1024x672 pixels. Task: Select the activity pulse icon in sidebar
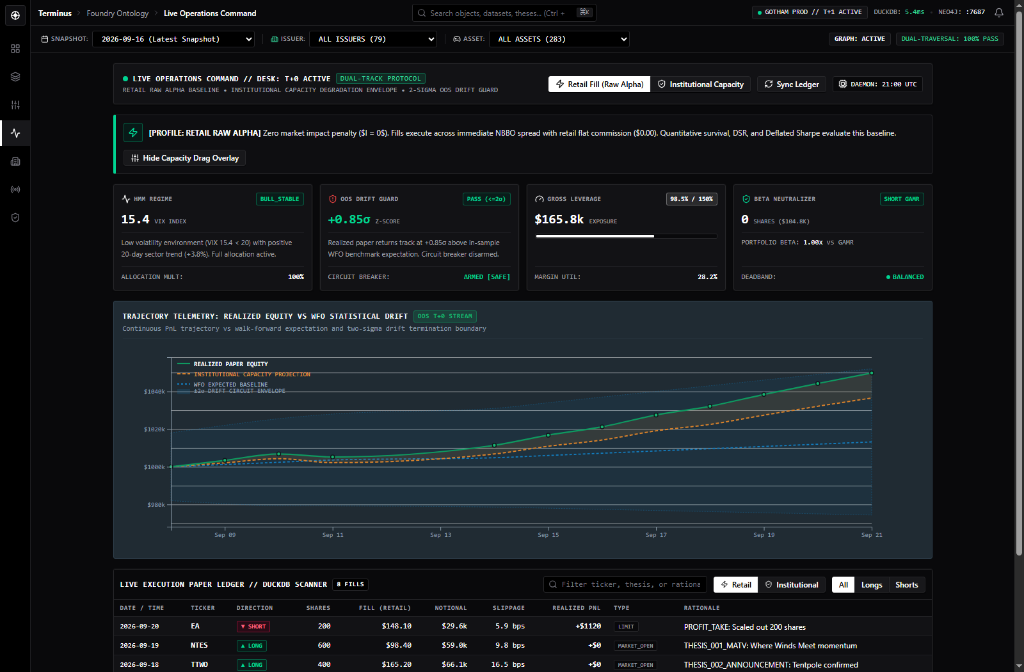(15, 133)
